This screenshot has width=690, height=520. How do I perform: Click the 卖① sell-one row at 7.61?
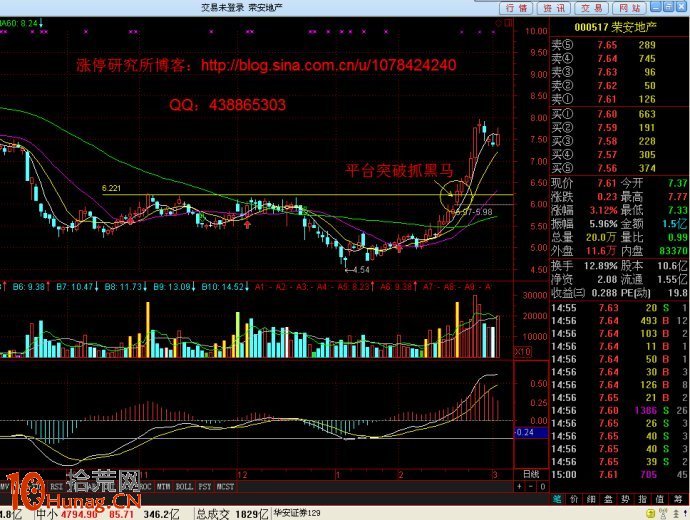click(x=619, y=99)
